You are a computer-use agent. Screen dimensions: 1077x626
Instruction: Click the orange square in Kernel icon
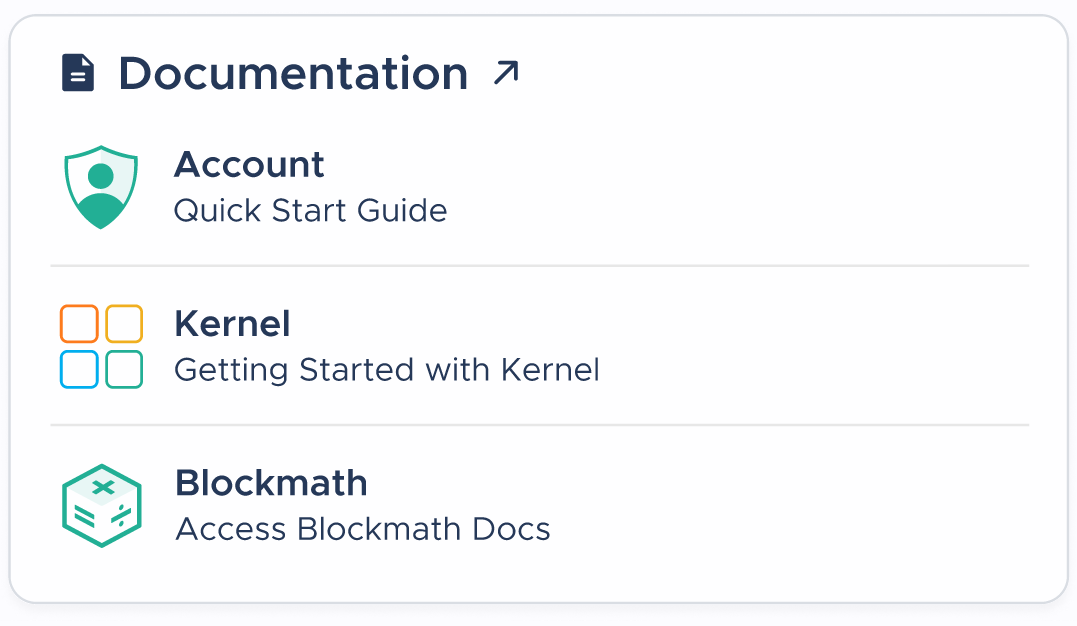(x=79, y=324)
